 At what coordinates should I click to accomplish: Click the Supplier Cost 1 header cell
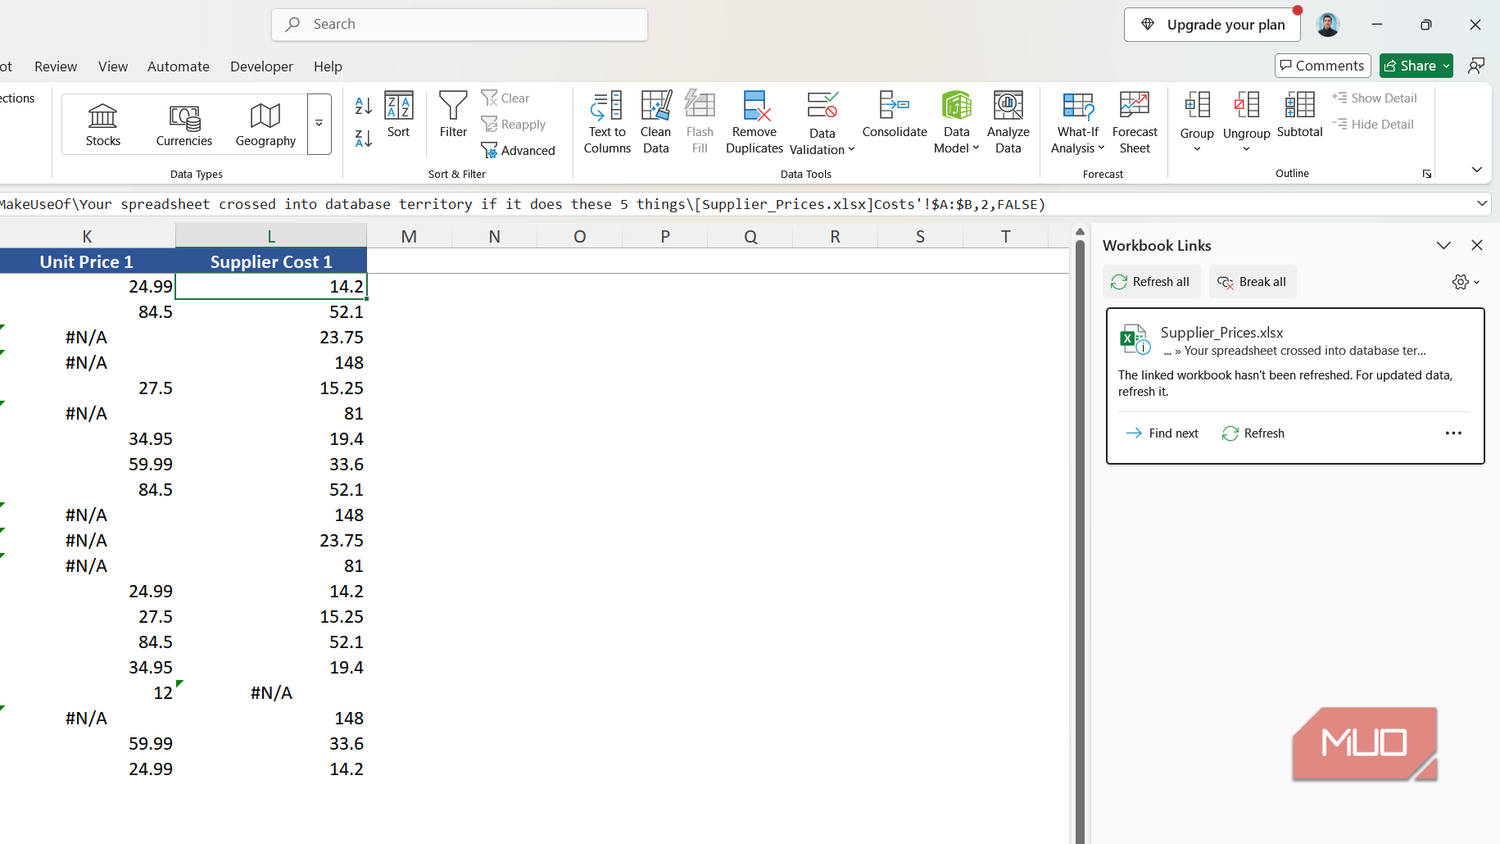tap(271, 261)
